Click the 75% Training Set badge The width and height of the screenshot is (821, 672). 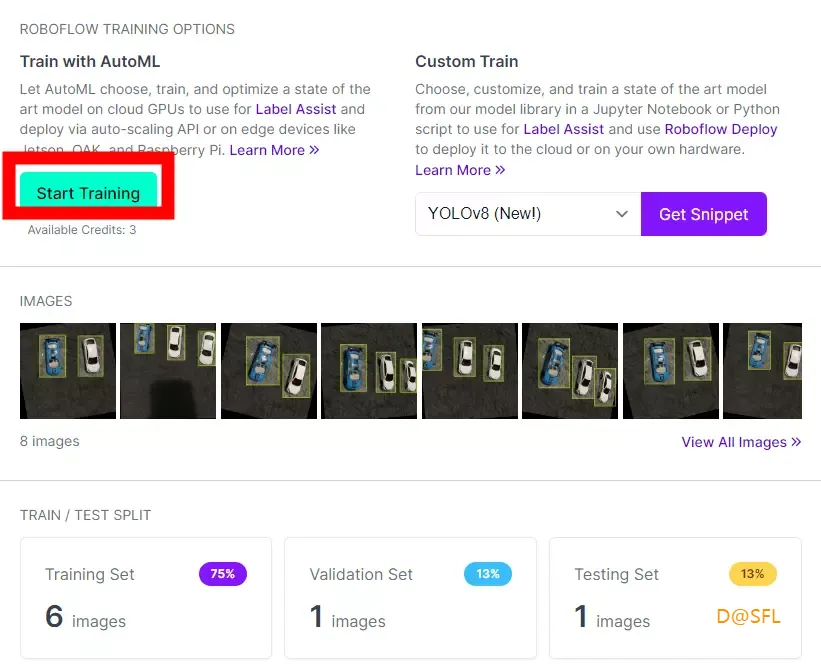(x=223, y=574)
